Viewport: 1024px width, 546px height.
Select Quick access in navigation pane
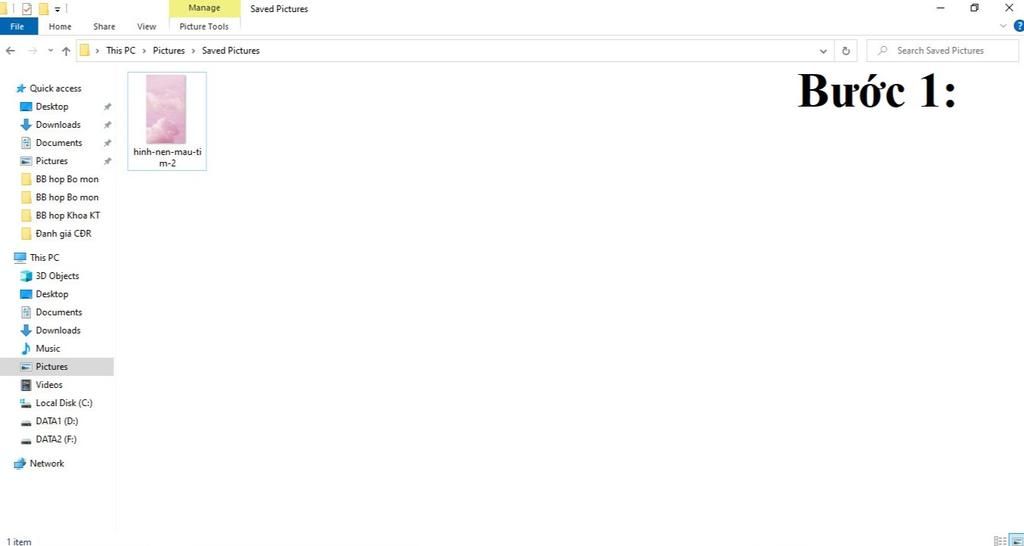[x=56, y=88]
